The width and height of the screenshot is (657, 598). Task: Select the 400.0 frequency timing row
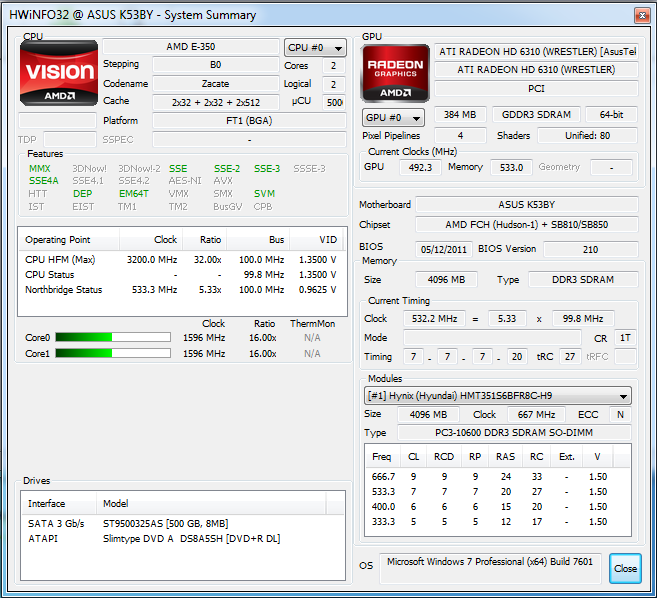pos(498,507)
